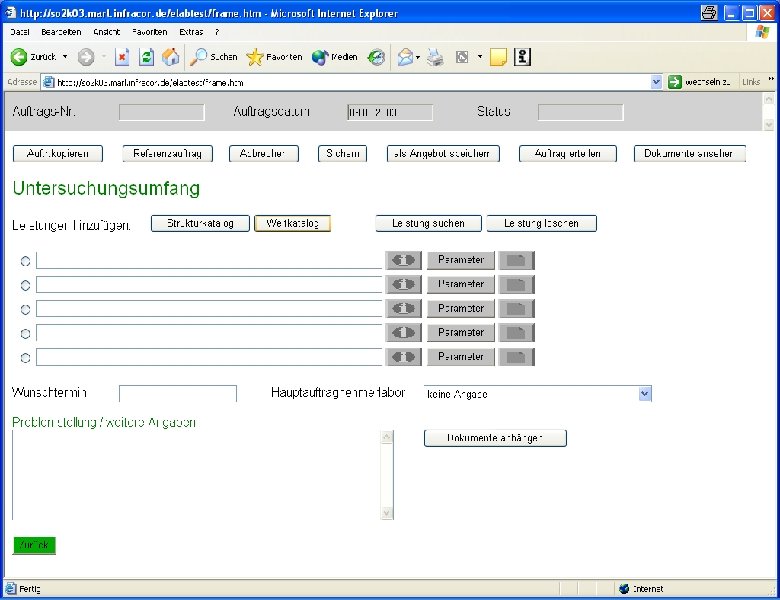
Task: Click the green wechseln zu go arrow
Action: [x=674, y=82]
